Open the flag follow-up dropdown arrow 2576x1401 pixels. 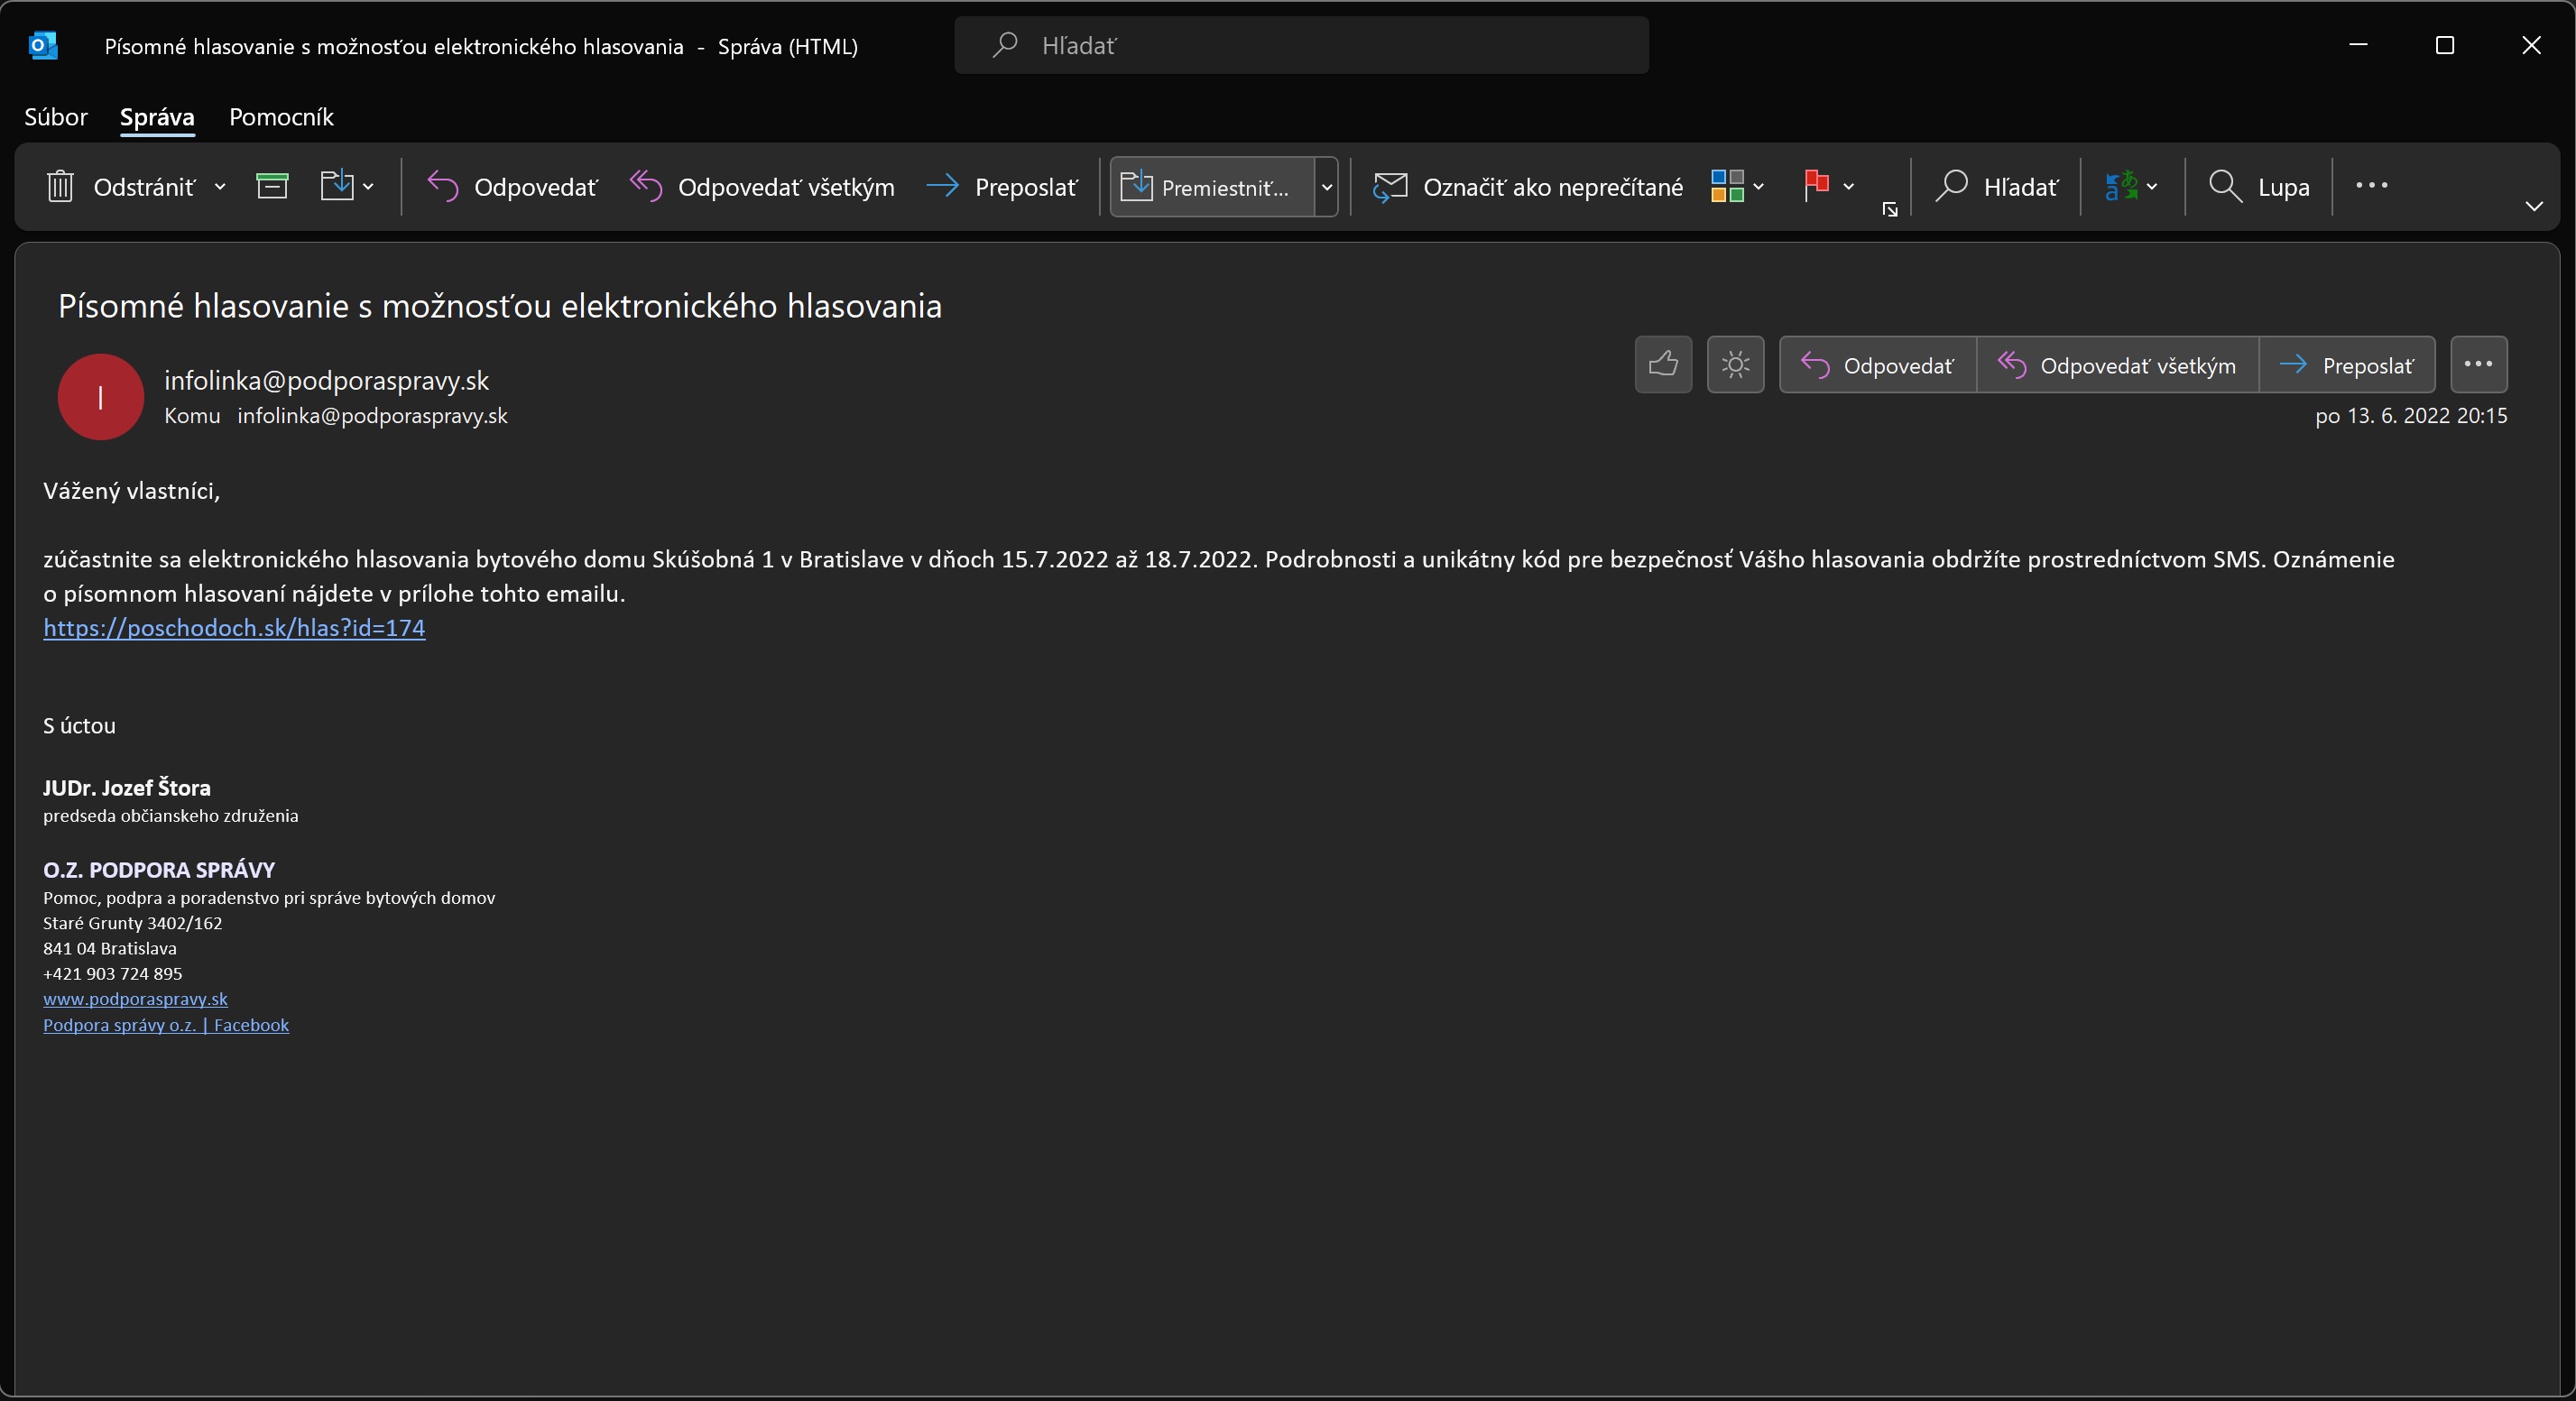pyautogui.click(x=1849, y=187)
